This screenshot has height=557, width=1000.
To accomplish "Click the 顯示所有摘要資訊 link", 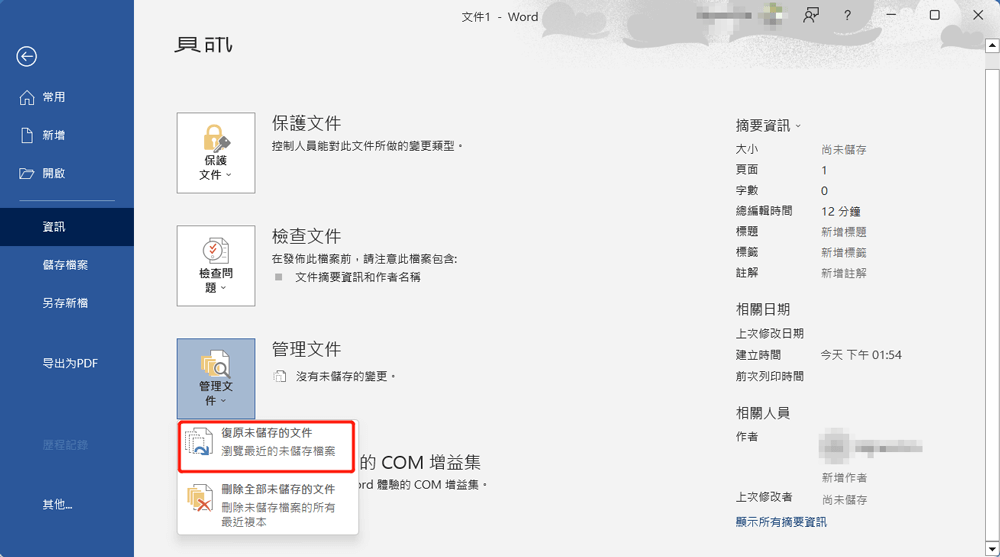I will point(781,522).
